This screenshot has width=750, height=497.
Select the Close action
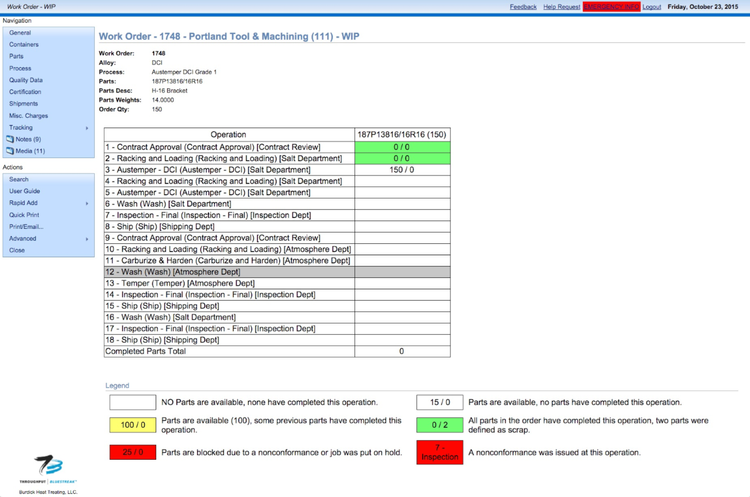(17, 250)
